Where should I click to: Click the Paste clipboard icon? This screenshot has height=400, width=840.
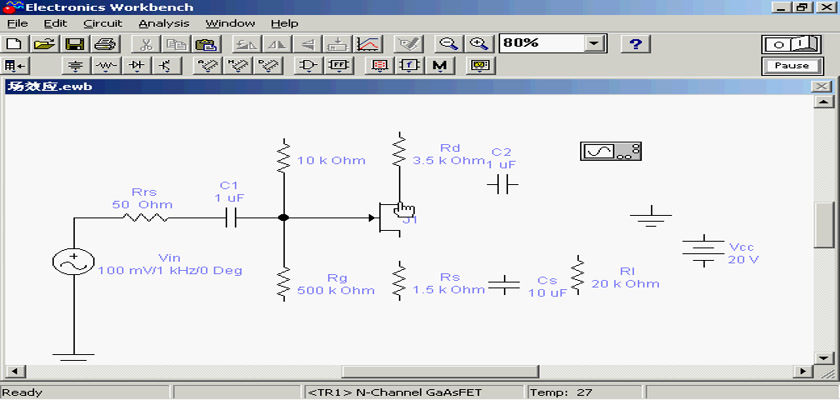pyautogui.click(x=207, y=44)
